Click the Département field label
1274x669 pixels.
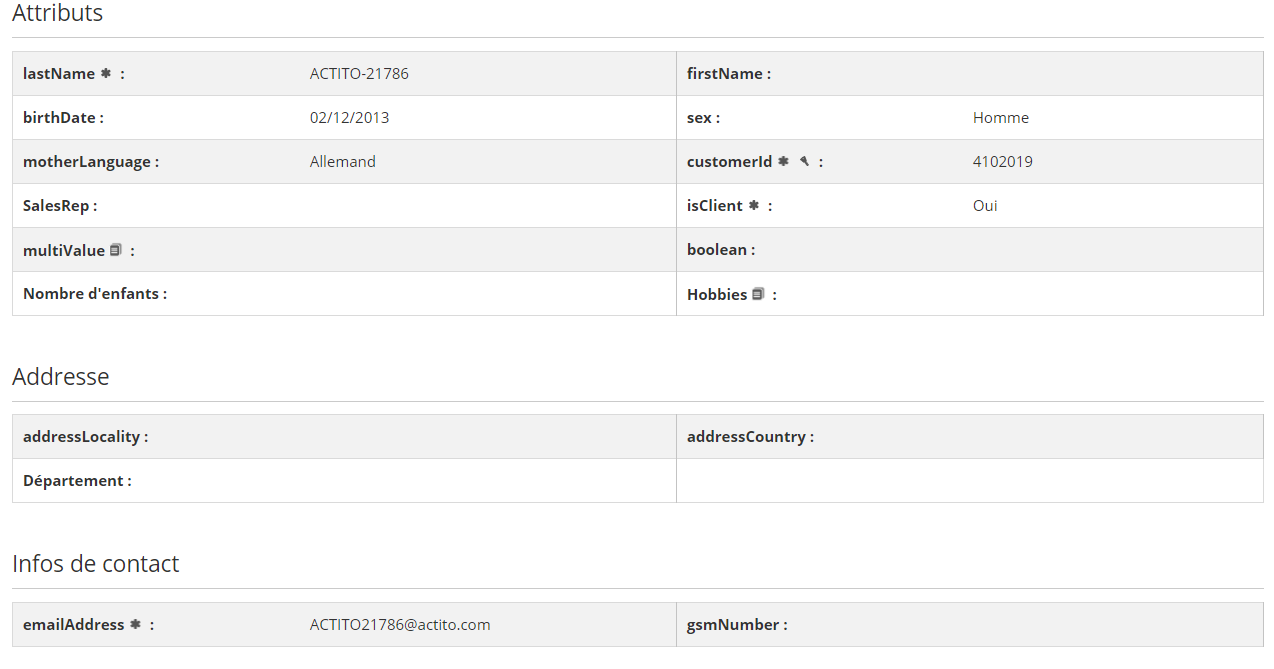click(77, 481)
